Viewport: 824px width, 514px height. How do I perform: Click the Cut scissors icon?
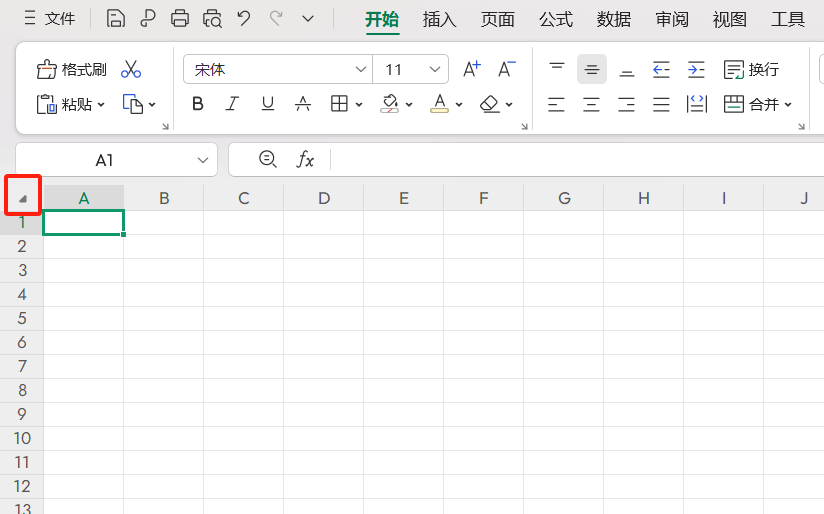131,69
